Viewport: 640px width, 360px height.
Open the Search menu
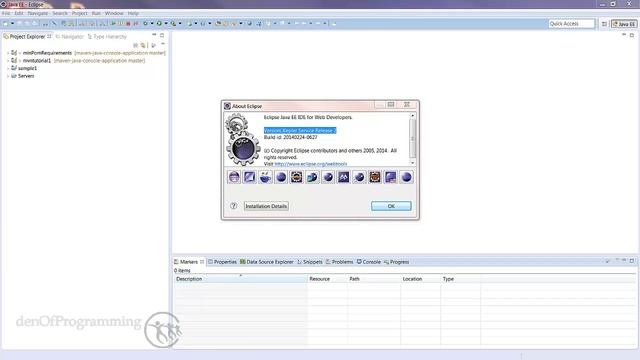pyautogui.click(x=60, y=13)
